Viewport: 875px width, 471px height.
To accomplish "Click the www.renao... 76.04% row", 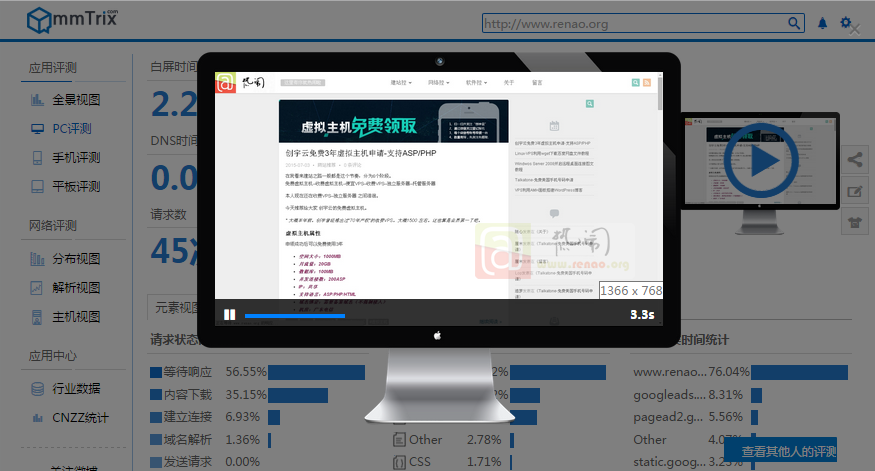I will pyautogui.click(x=741, y=372).
